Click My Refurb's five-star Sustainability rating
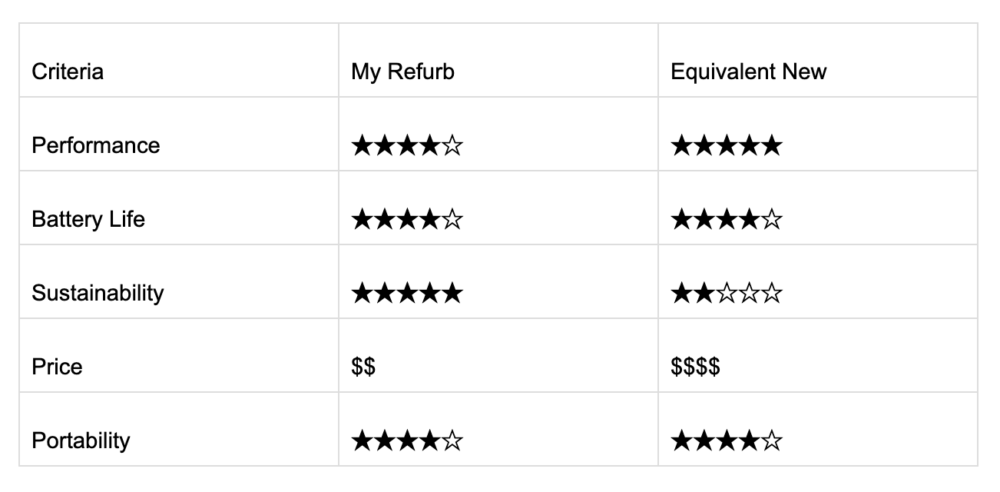Viewport: 1000px width, 492px height. [x=407, y=294]
